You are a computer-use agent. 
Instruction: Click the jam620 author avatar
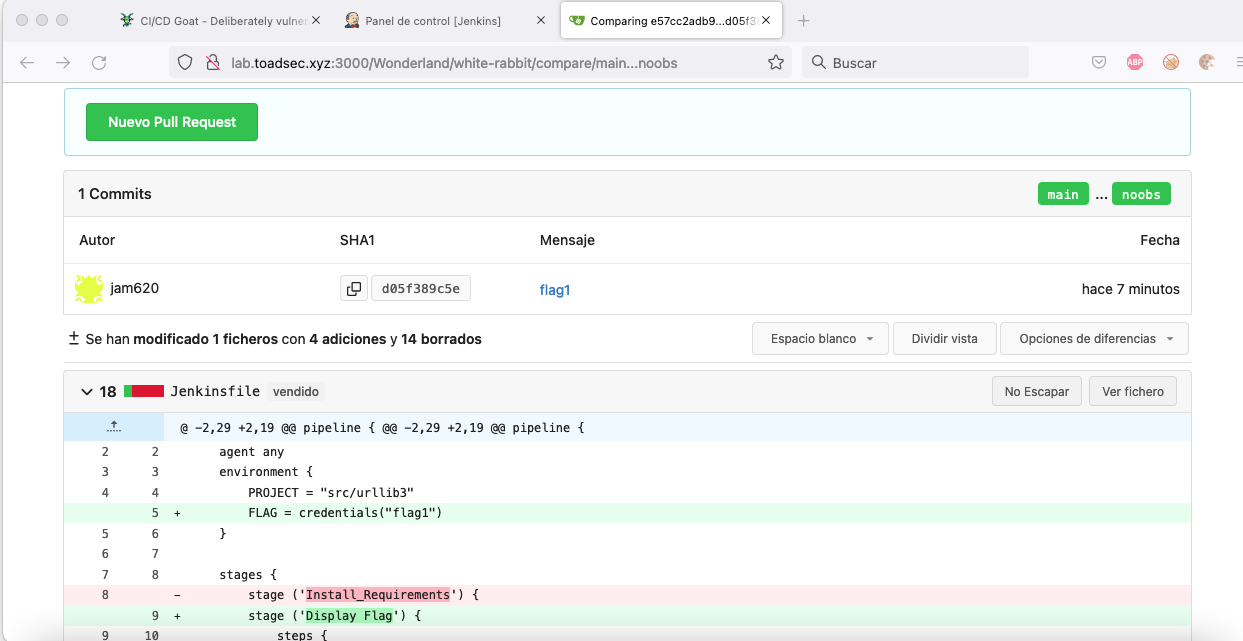[x=89, y=289]
